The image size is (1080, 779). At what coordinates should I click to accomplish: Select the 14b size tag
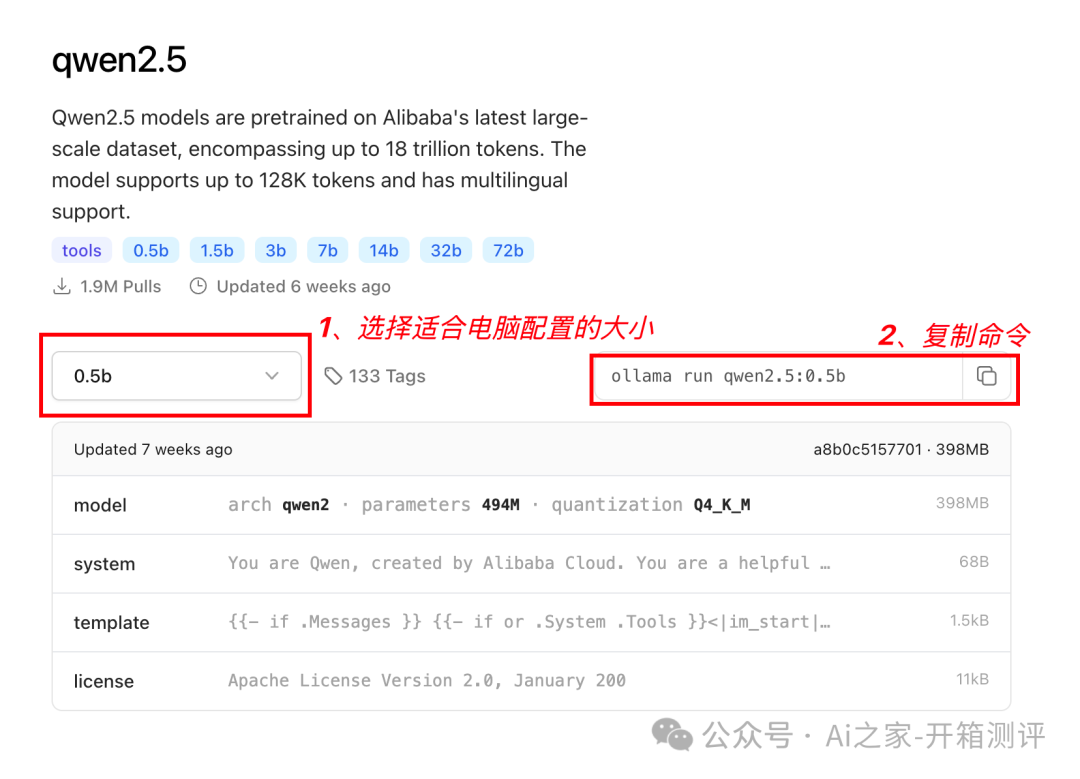point(384,251)
